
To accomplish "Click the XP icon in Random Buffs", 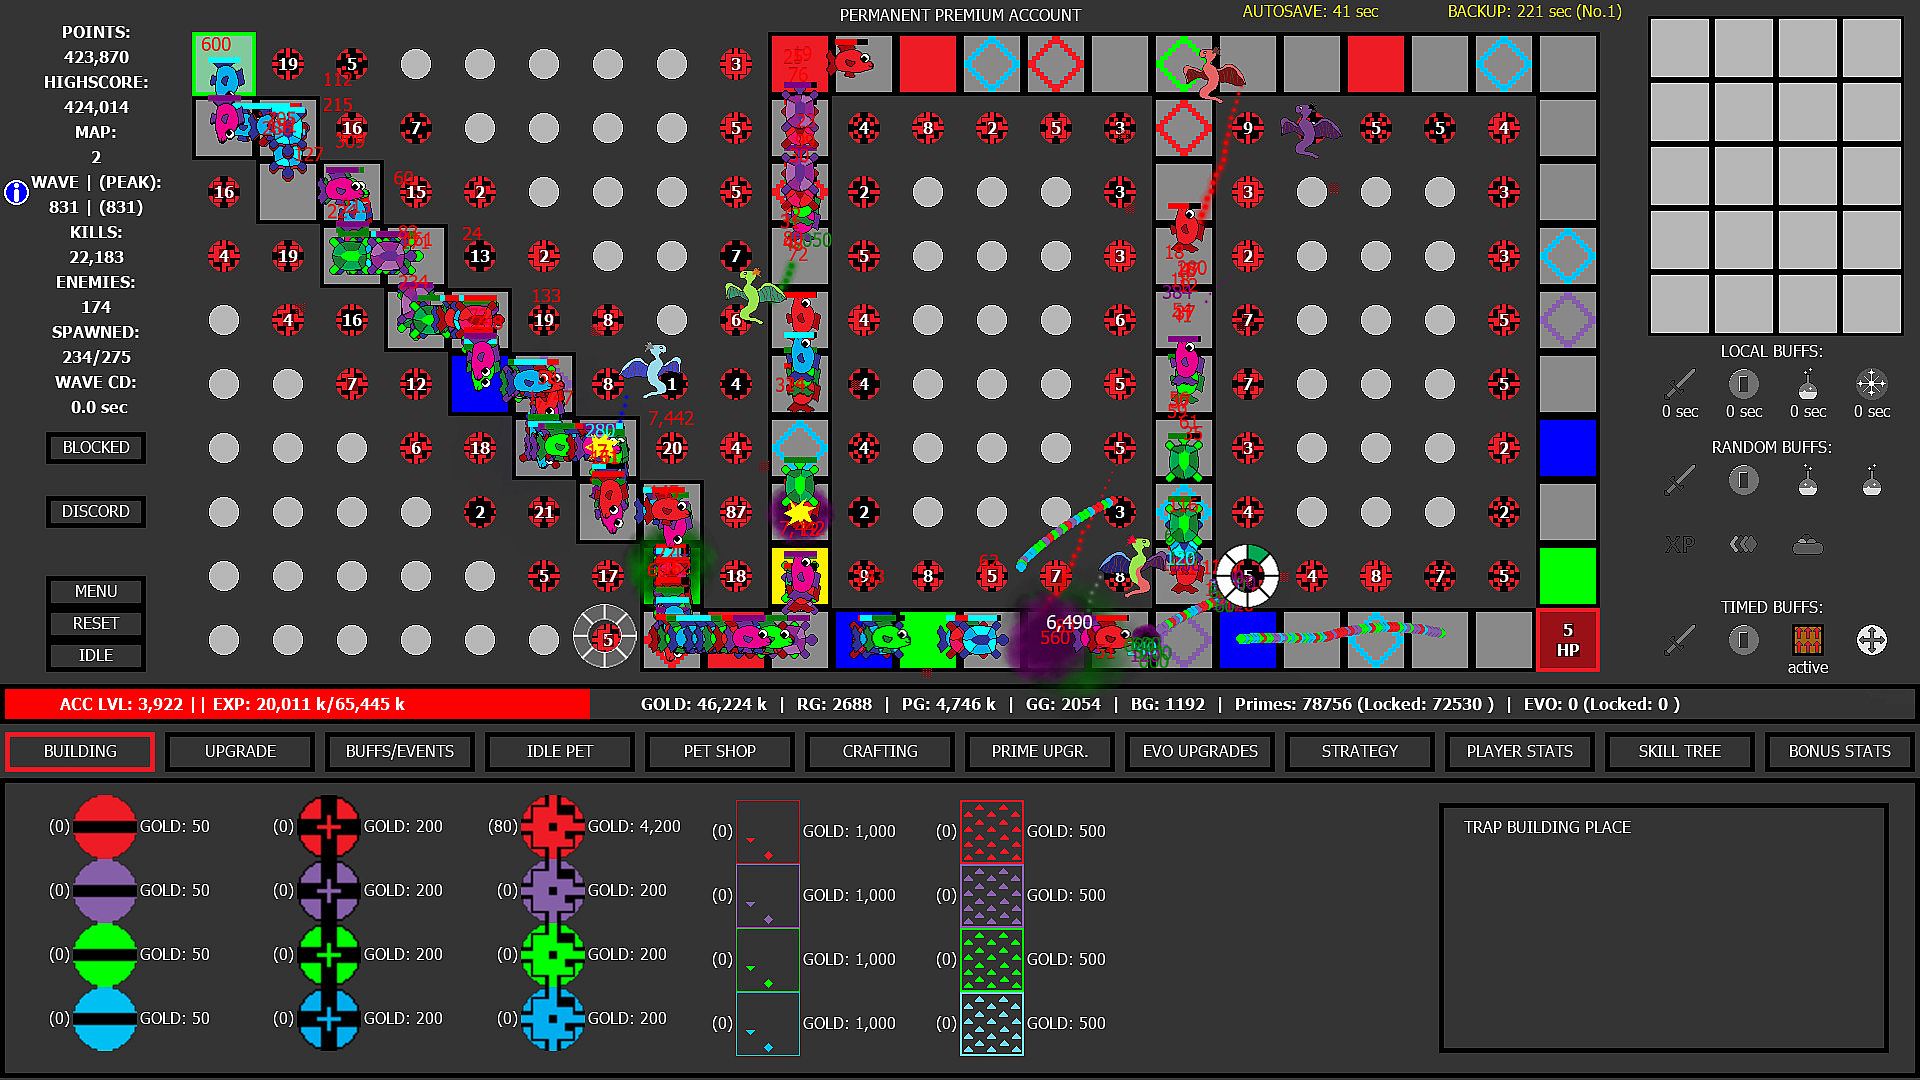I will coord(1680,545).
